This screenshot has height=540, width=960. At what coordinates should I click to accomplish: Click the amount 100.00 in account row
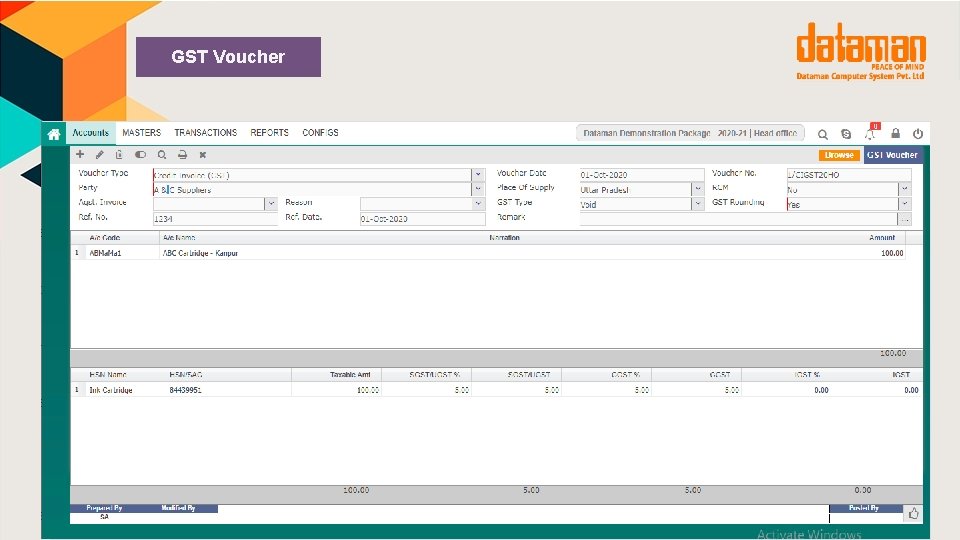click(892, 253)
